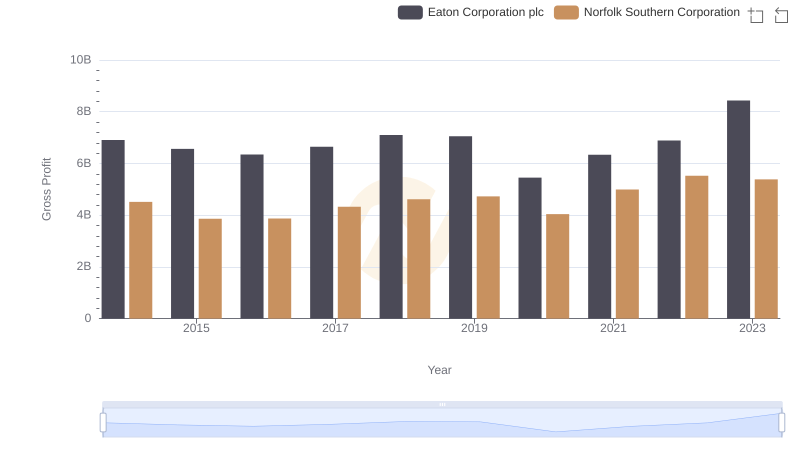Click the 2017 x-axis label
Image resolution: width=800 pixels, height=461 pixels.
pos(335,328)
